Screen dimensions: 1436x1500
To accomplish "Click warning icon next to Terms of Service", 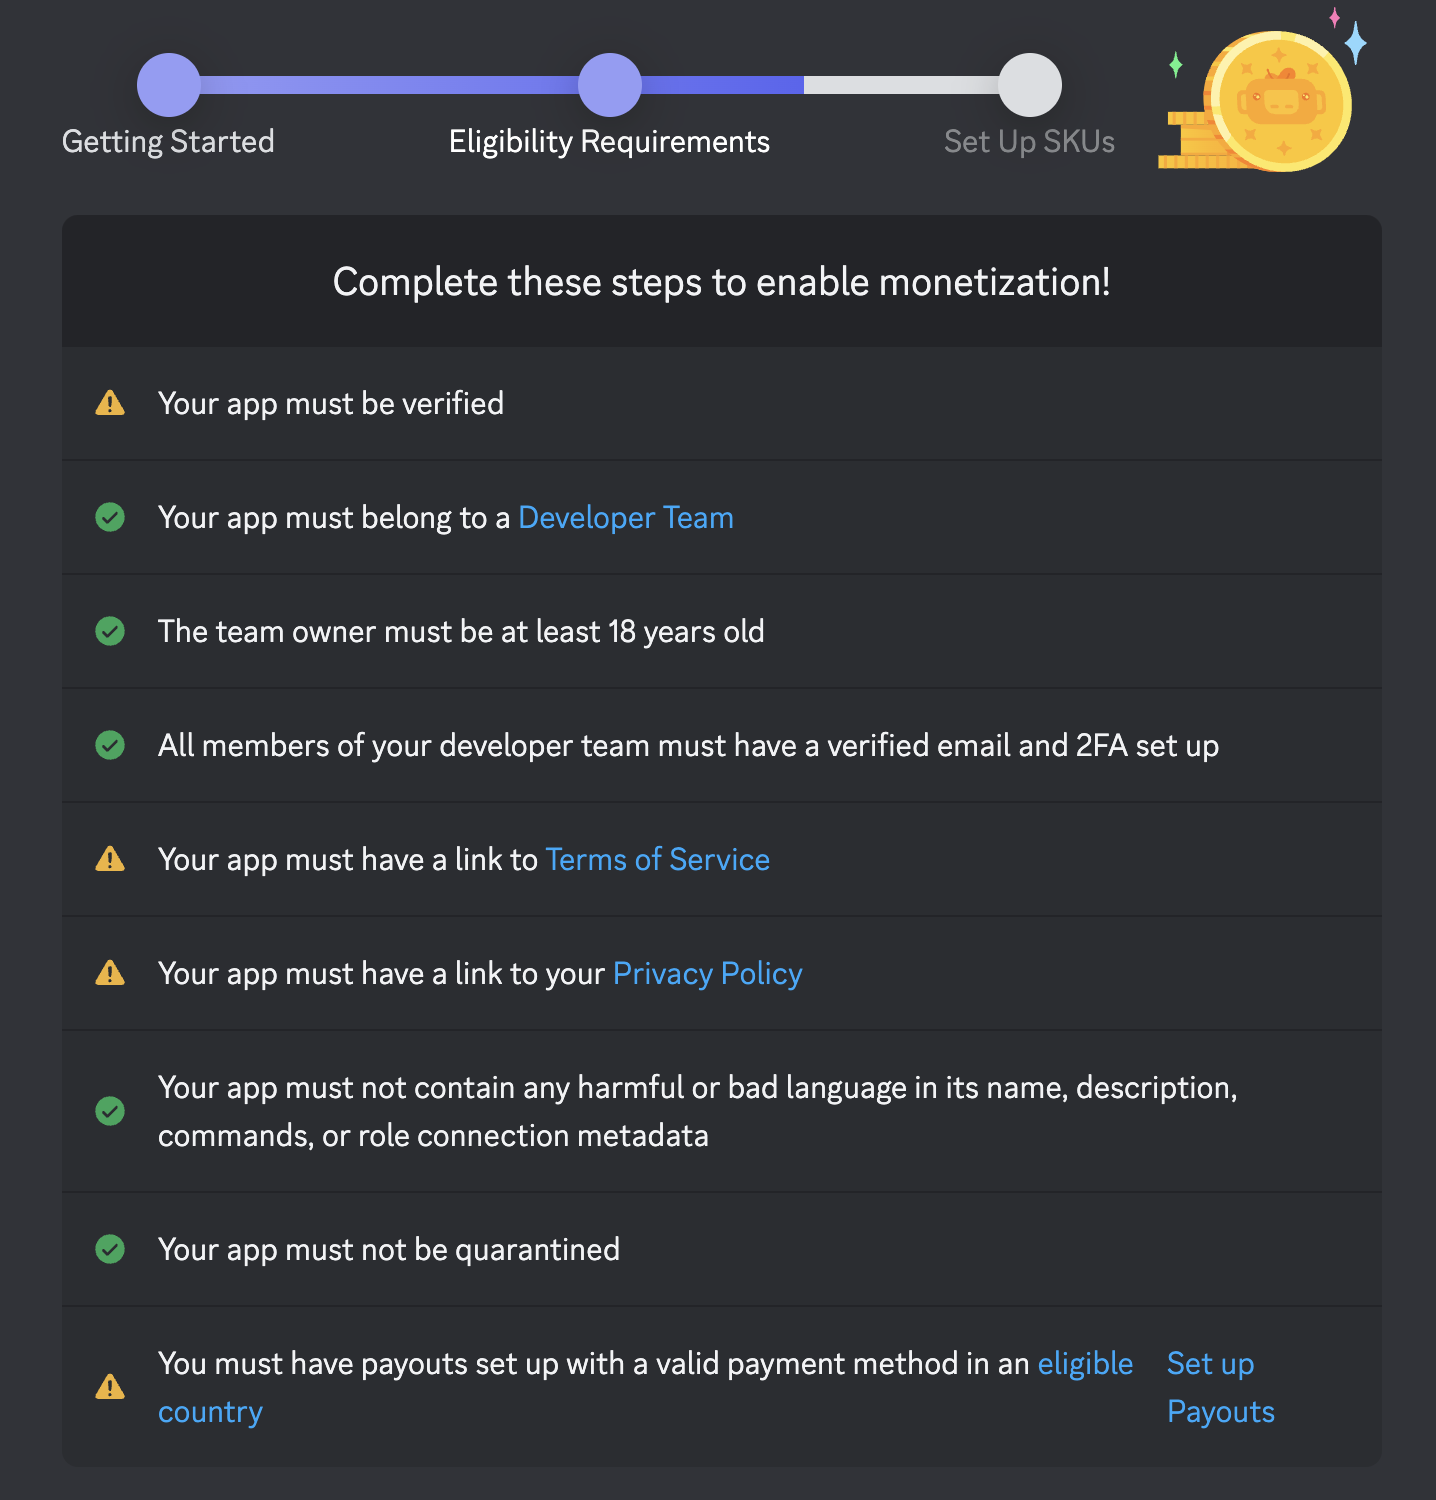I will [110, 859].
